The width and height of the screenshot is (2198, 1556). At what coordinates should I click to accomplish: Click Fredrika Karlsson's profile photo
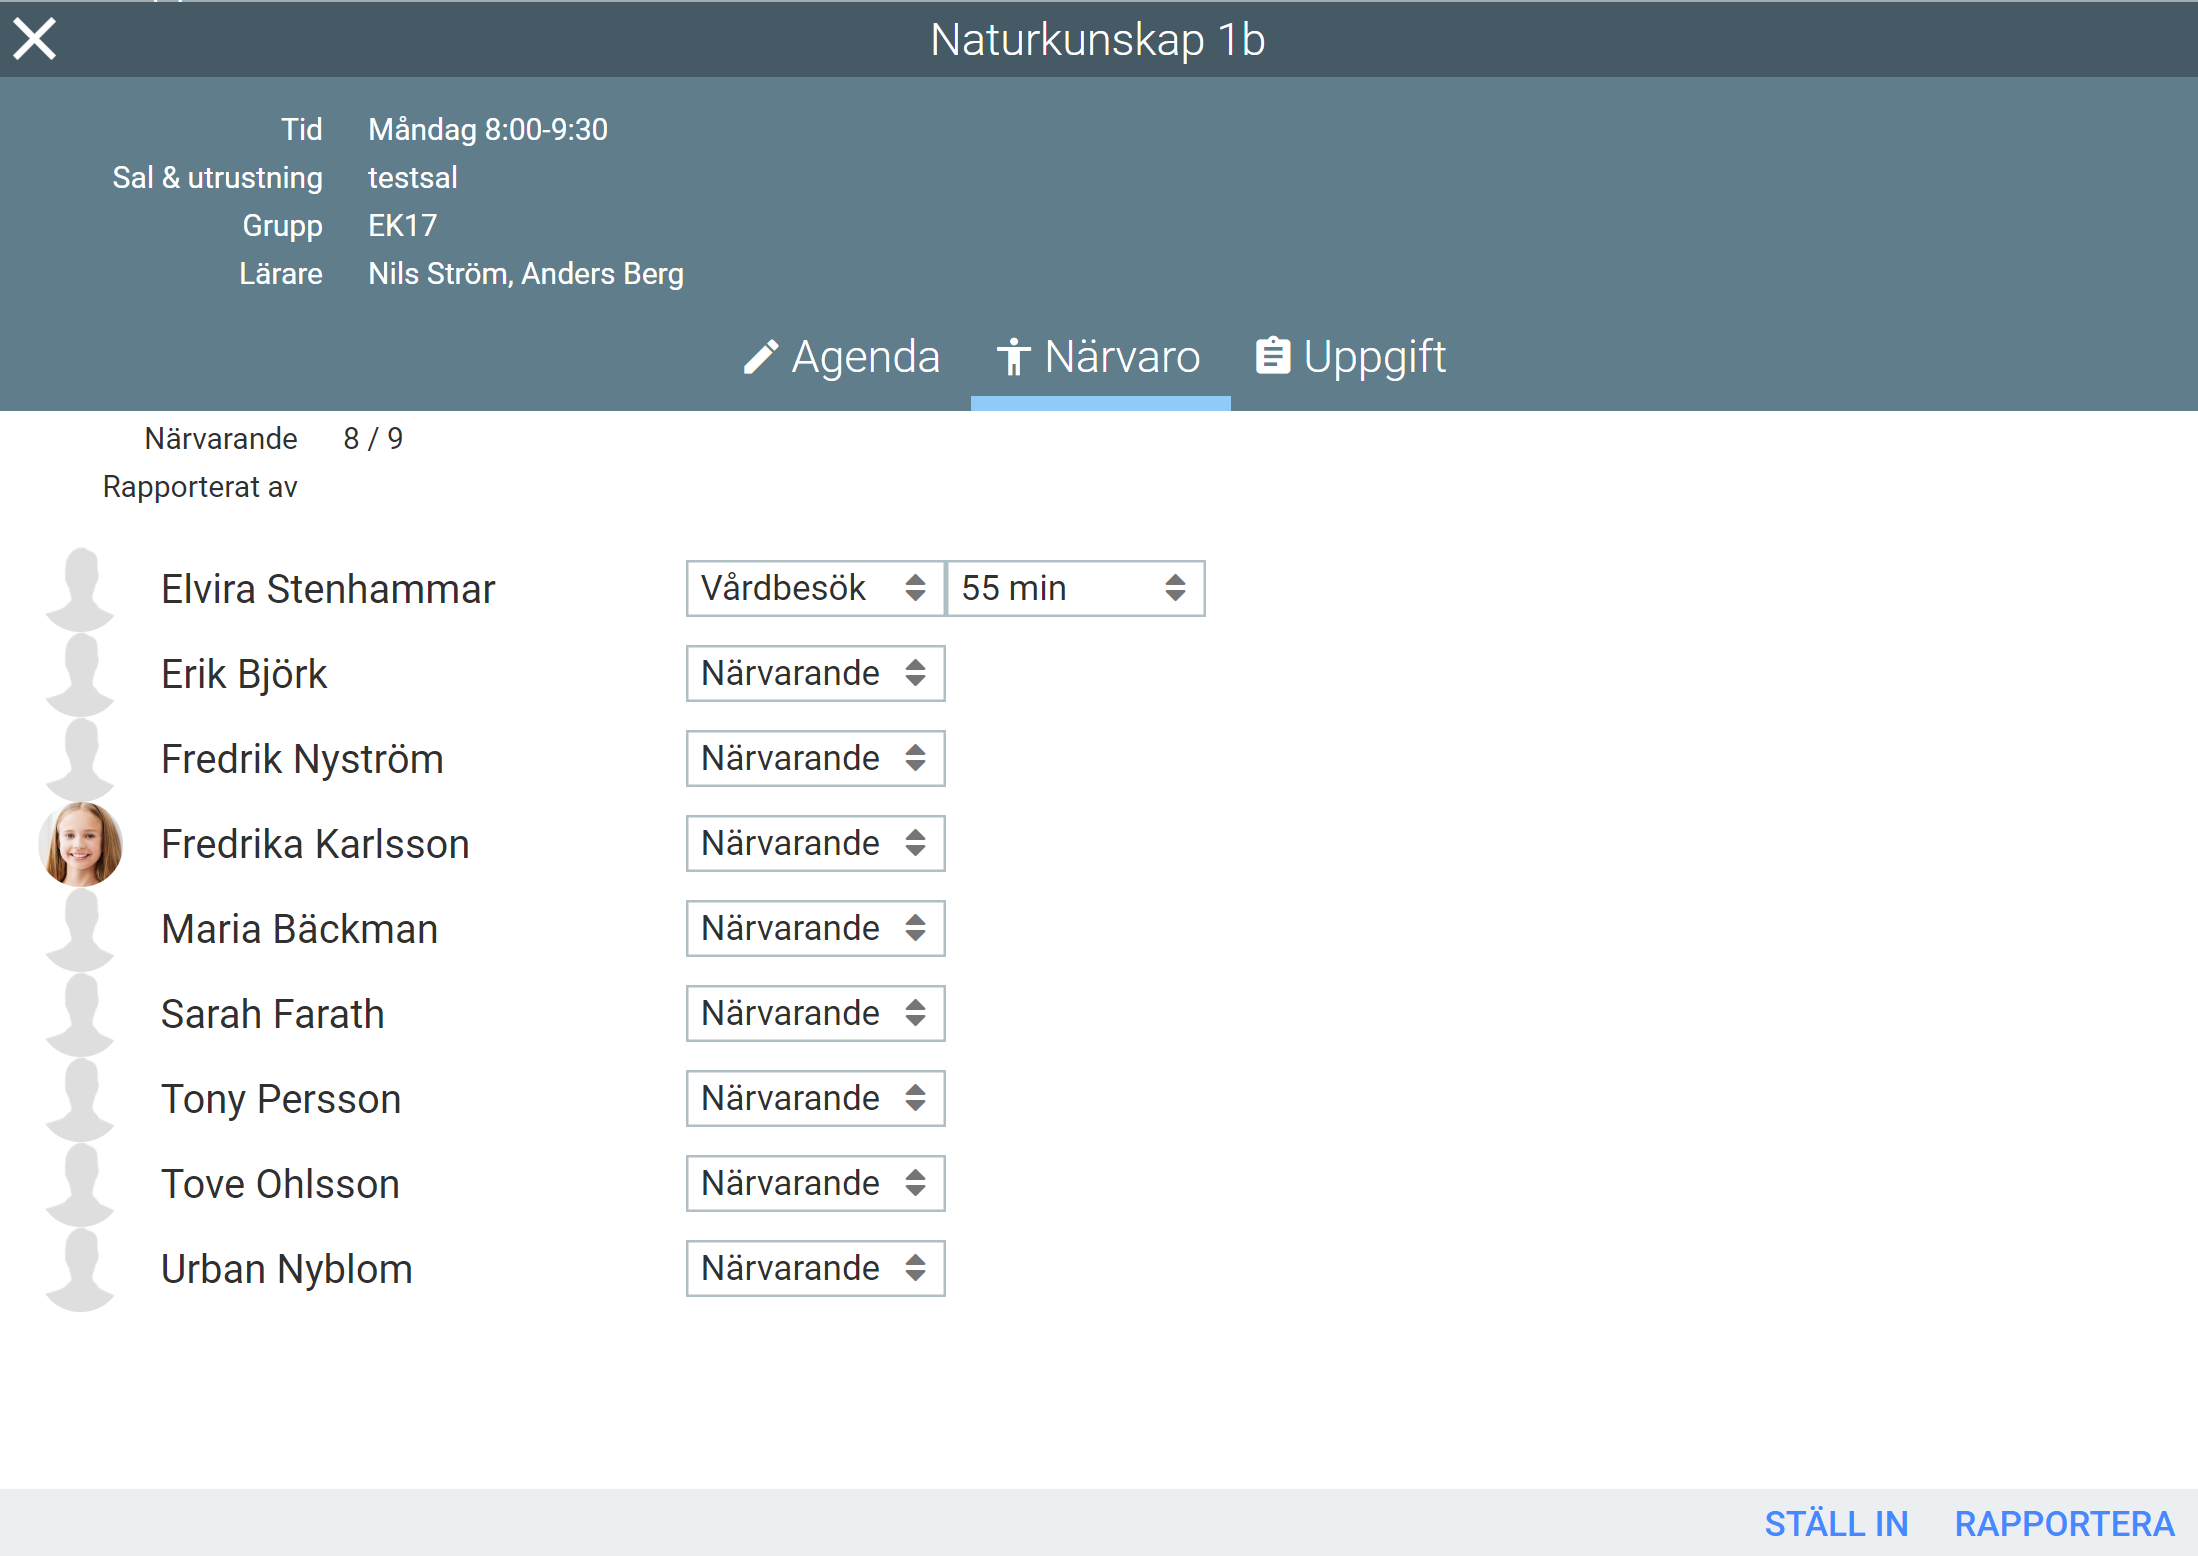pos(81,844)
